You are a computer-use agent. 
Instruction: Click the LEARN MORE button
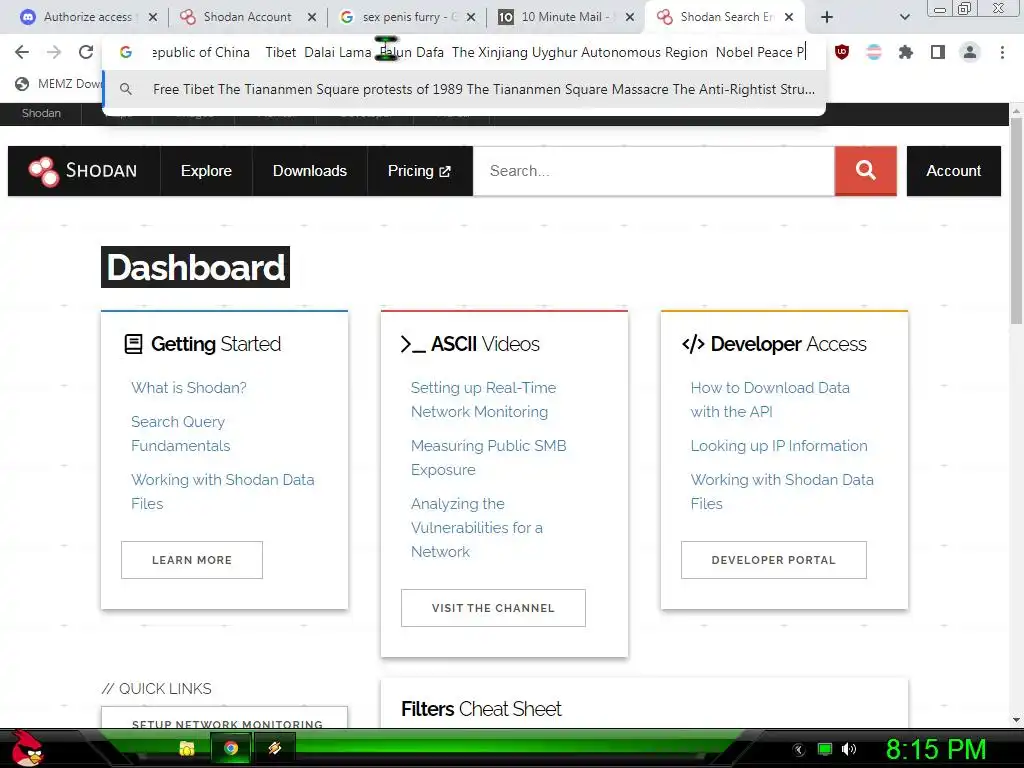pos(192,560)
